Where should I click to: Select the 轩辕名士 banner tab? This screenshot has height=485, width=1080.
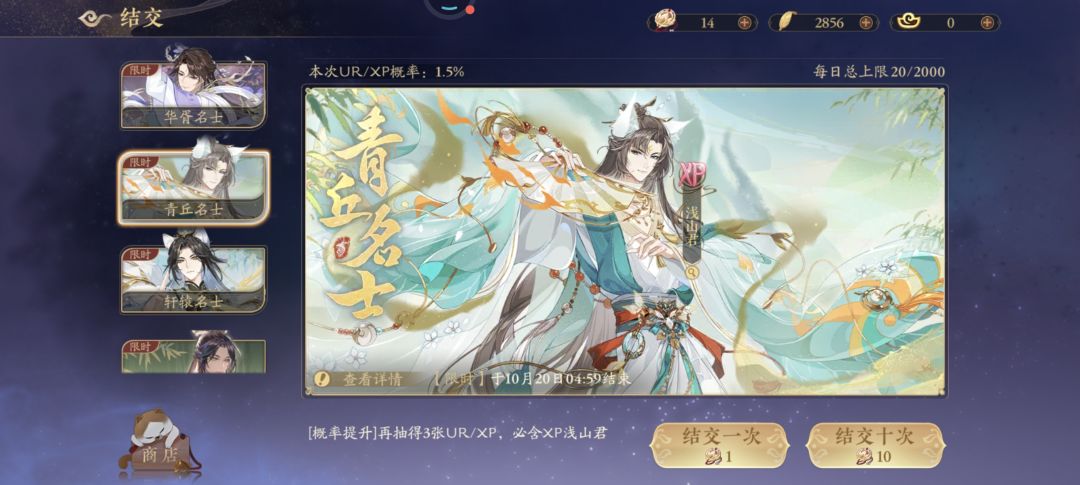pos(193,278)
